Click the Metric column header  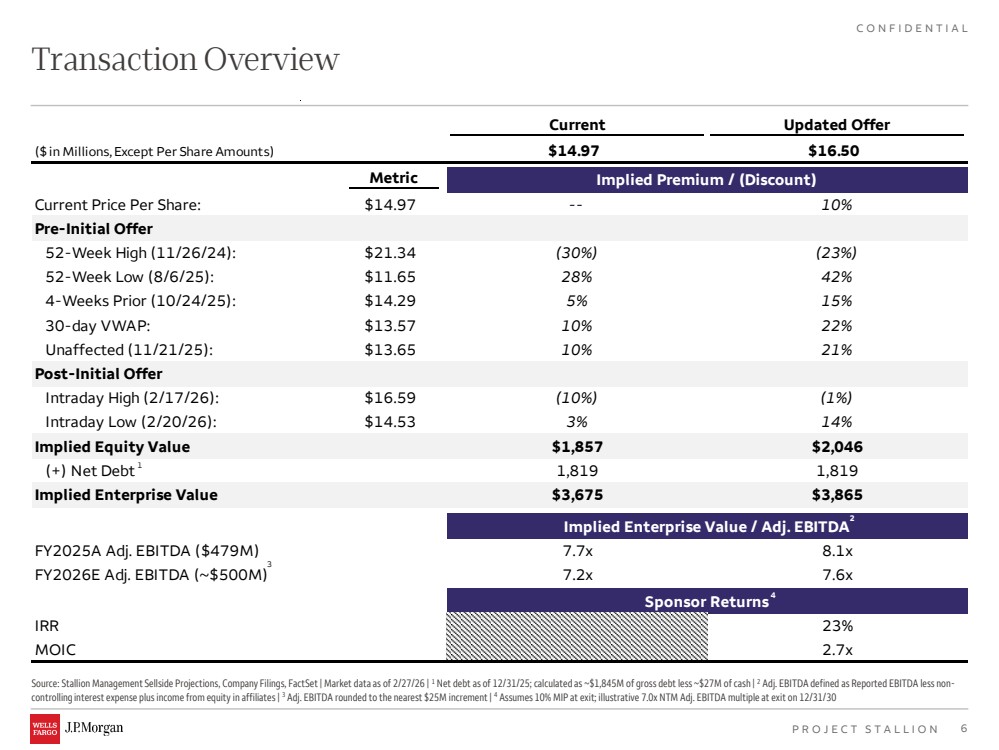pos(394,178)
